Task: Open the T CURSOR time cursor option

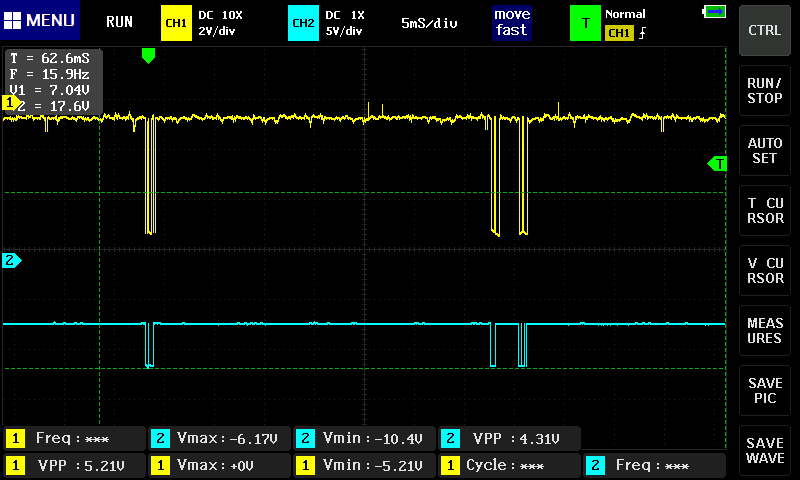Action: [765, 210]
